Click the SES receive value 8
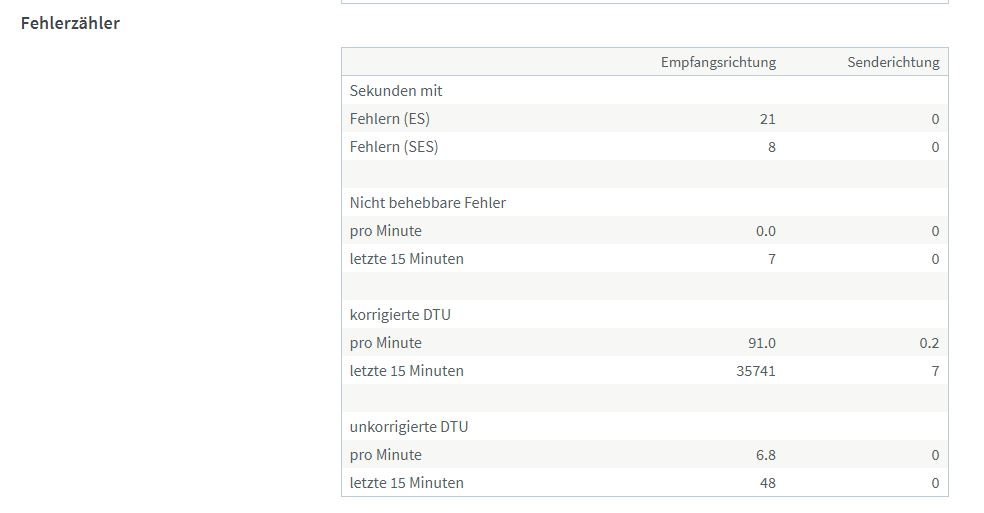The width and height of the screenshot is (984, 513). (x=771, y=147)
